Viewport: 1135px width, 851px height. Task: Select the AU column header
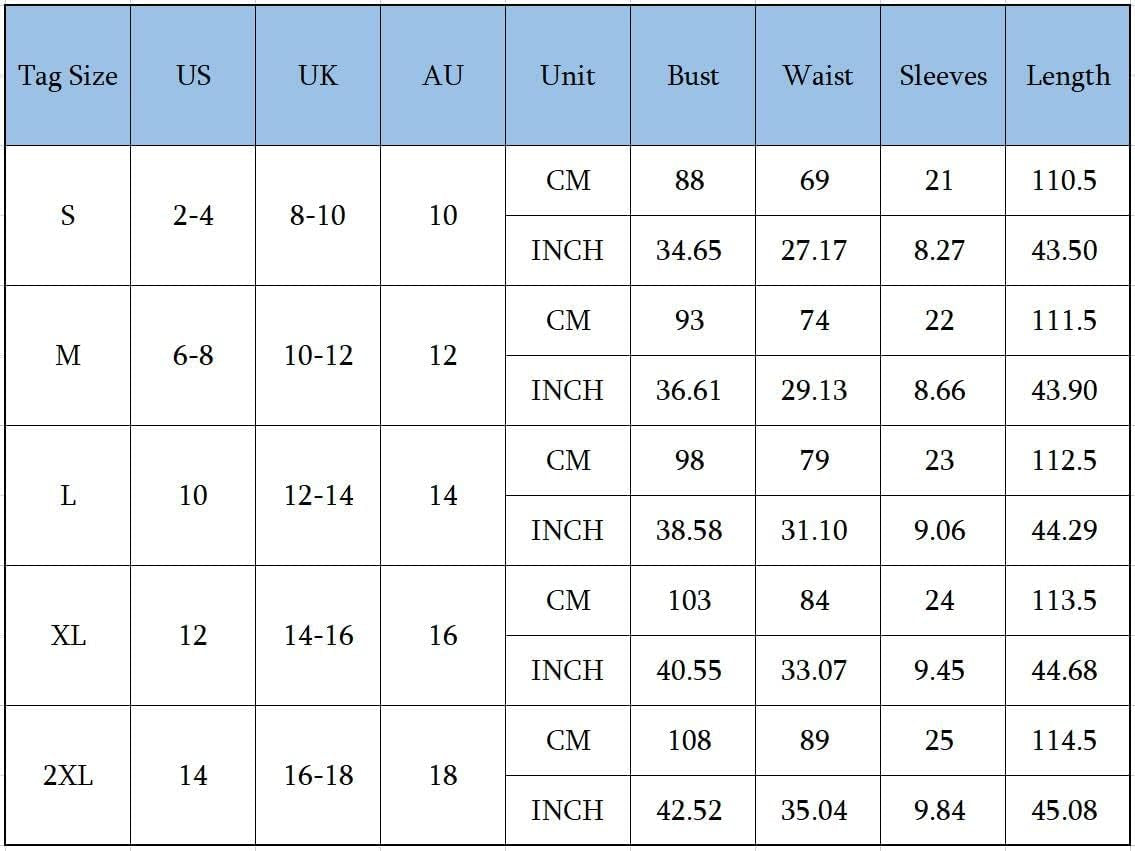point(442,76)
